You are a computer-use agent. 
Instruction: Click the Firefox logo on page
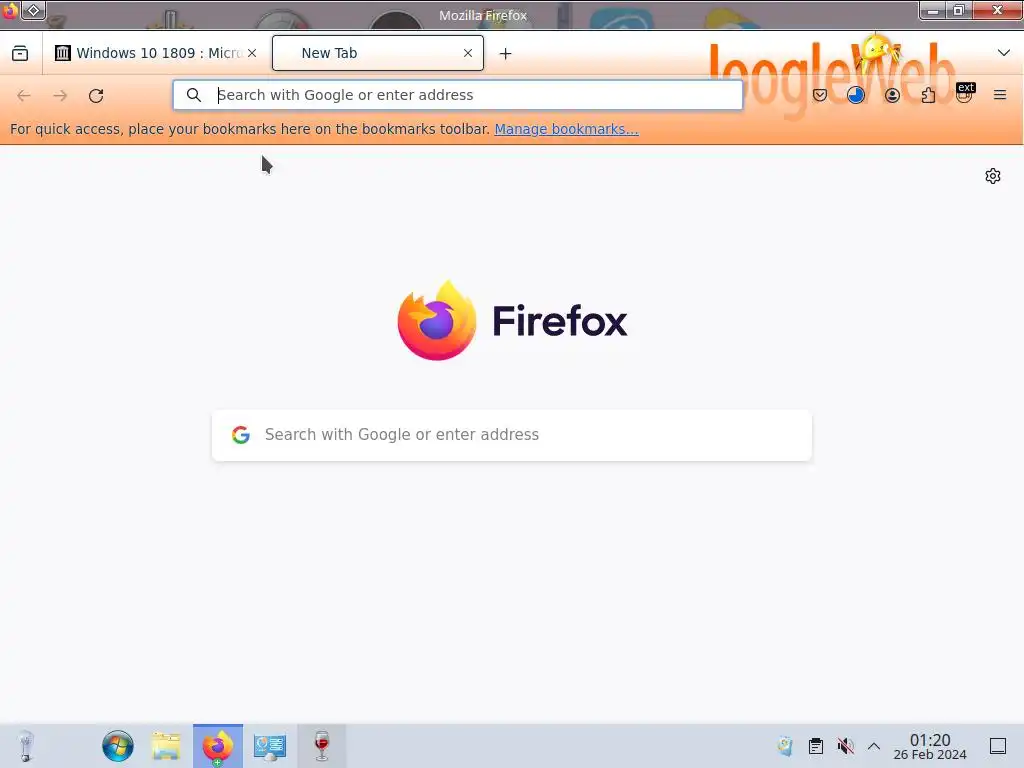point(512,321)
